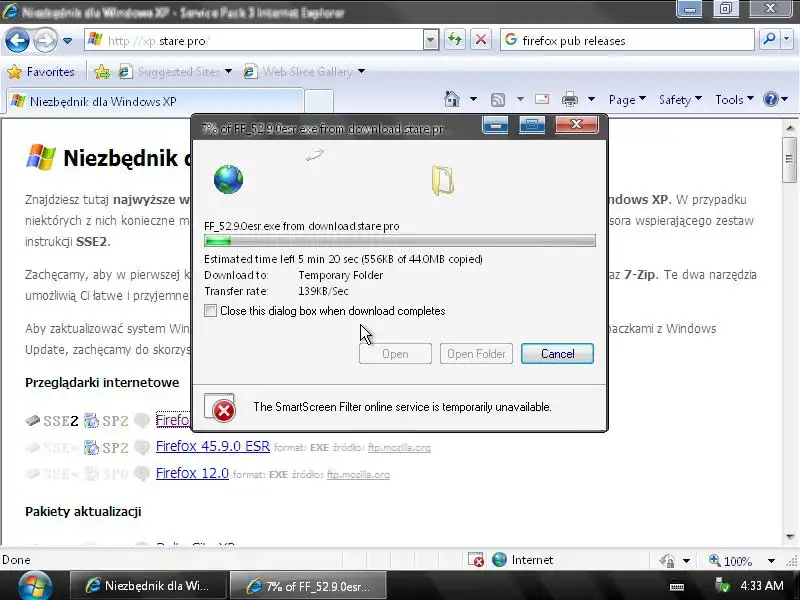The height and width of the screenshot is (600, 800).
Task: Run search with the magnifier button
Action: click(x=768, y=40)
